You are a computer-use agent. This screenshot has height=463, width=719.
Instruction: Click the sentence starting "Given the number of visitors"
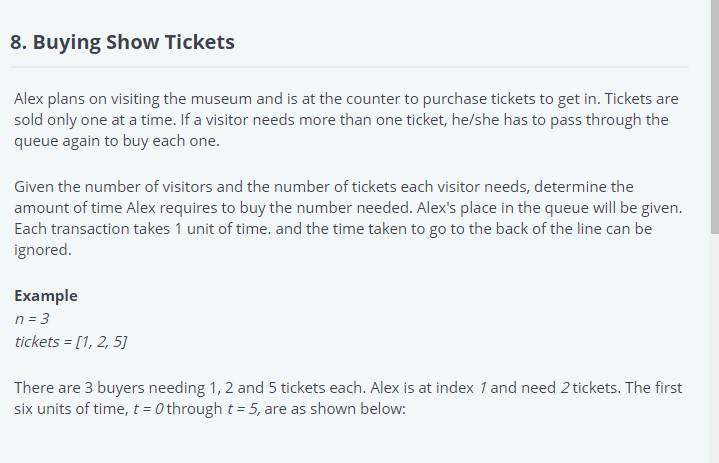pyautogui.click(x=200, y=187)
